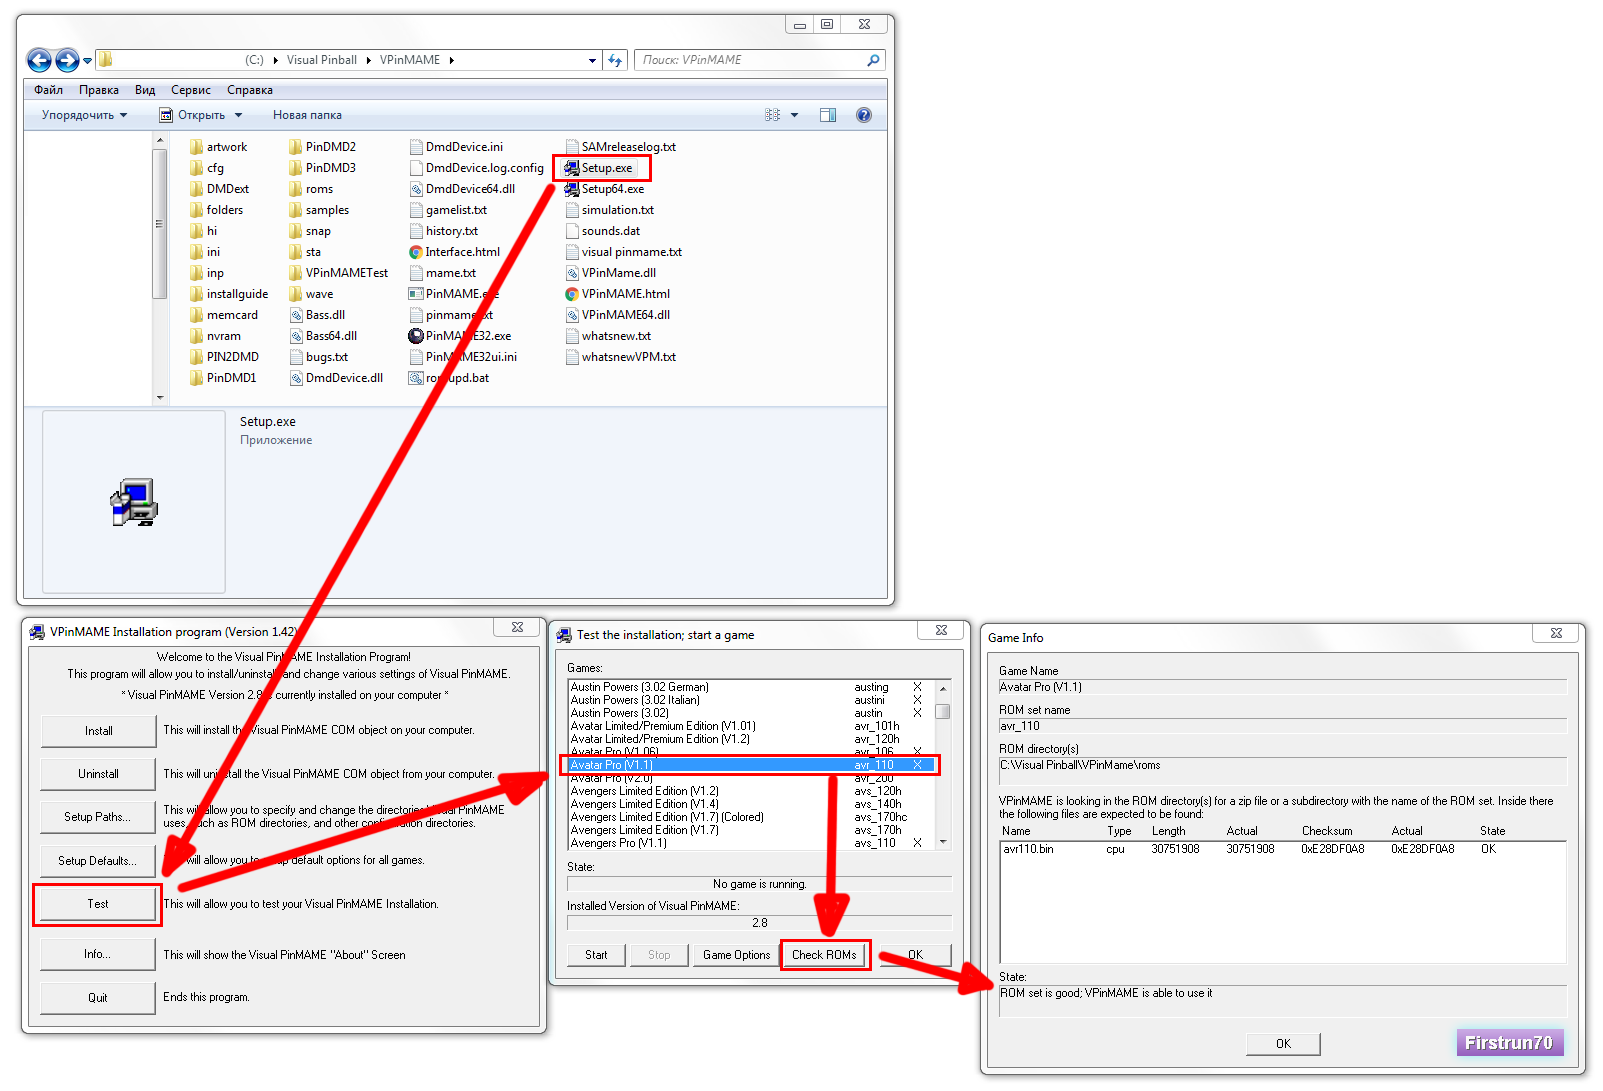Click the Install button
This screenshot has width=1603, height=1091.
[x=98, y=731]
